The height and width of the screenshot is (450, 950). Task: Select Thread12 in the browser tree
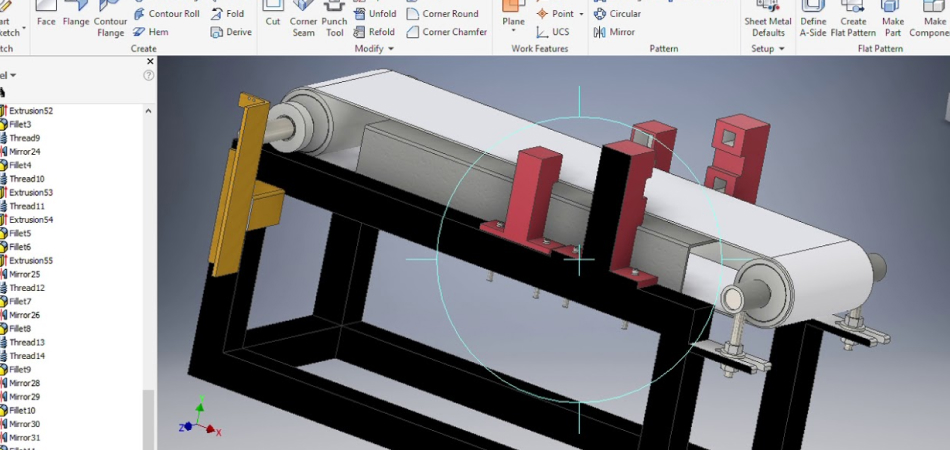[x=27, y=288]
